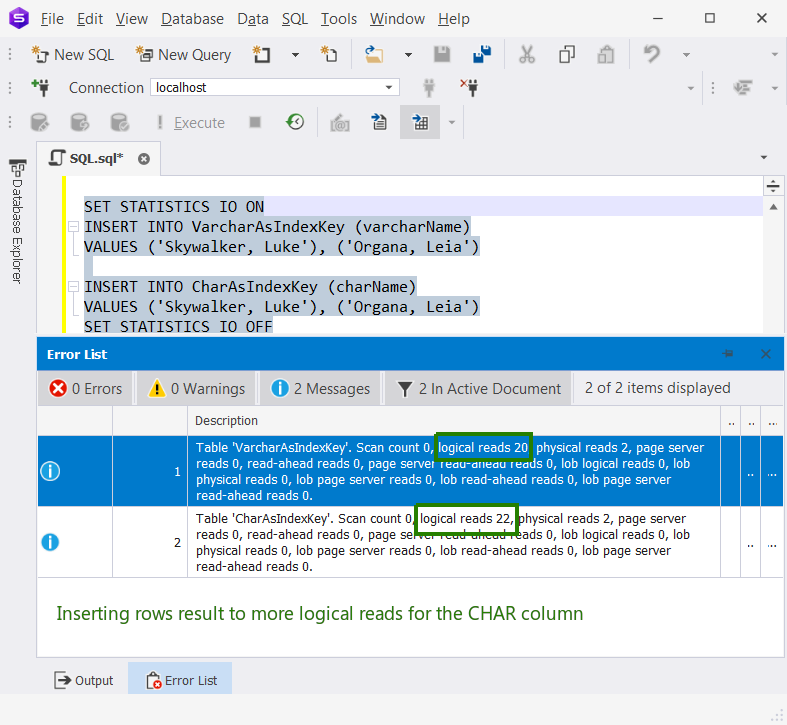Open the Connection localhost combo box
This screenshot has height=725, width=787.
[275, 87]
